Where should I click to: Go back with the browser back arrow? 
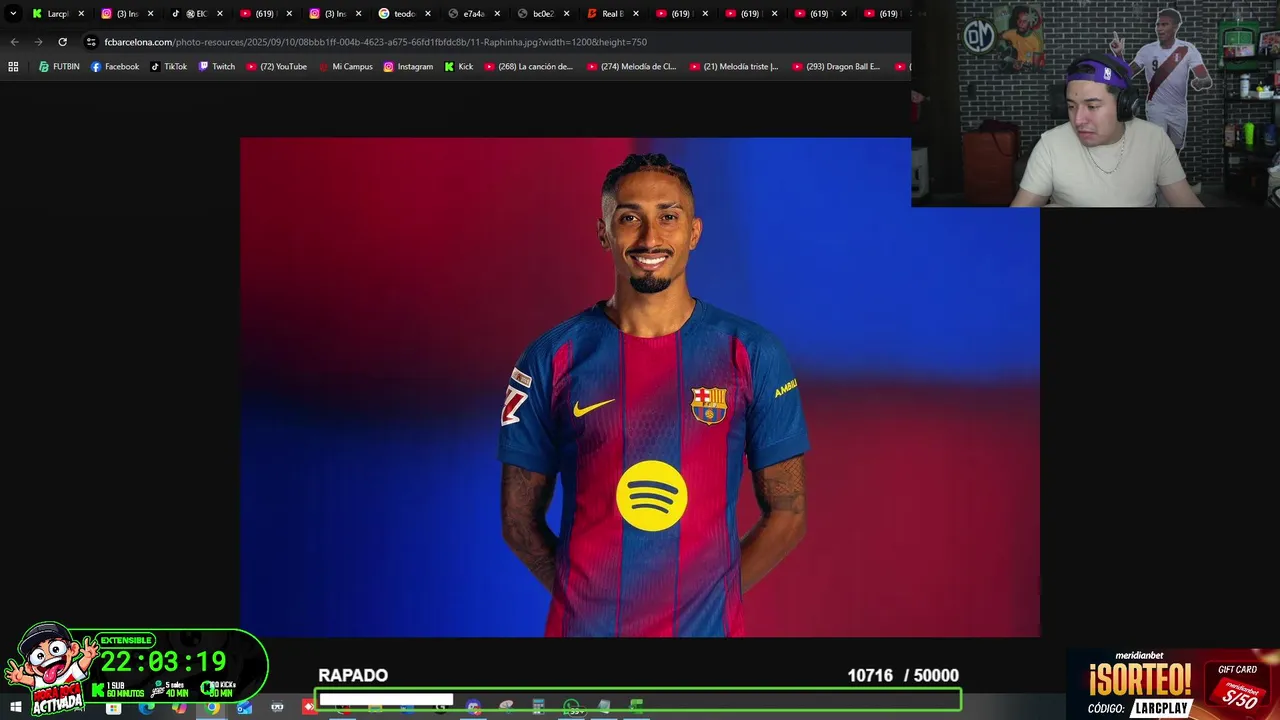(x=14, y=42)
